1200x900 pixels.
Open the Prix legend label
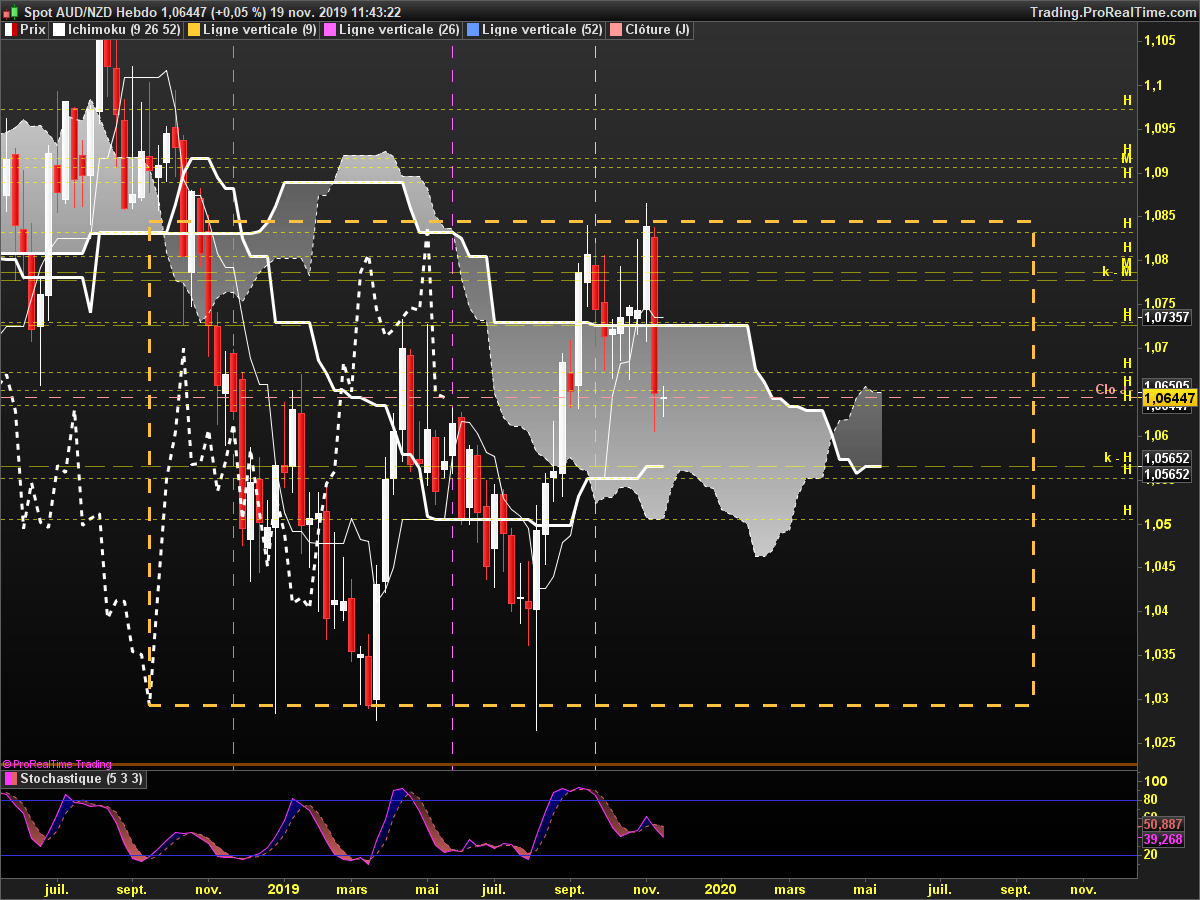(x=32, y=30)
